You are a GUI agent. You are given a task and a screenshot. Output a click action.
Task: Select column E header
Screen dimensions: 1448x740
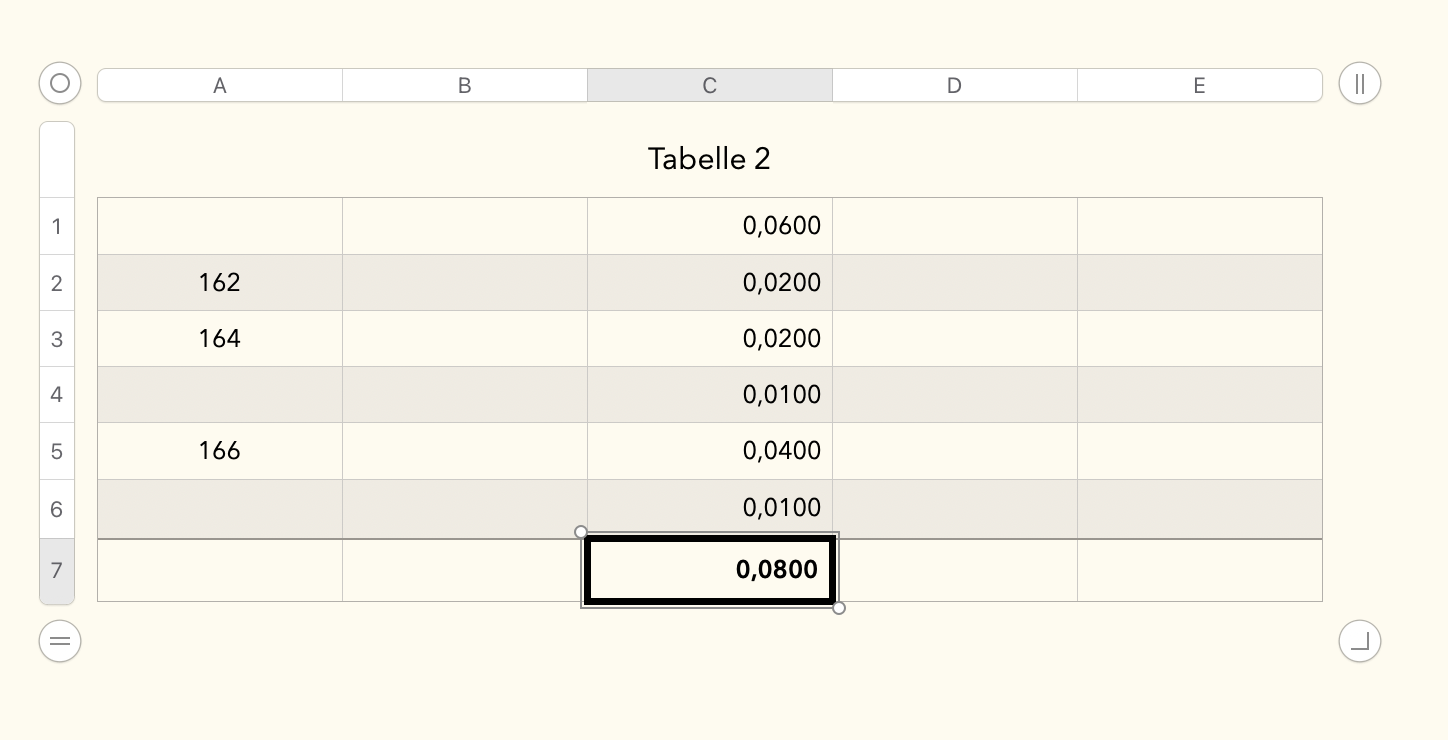pos(1200,86)
